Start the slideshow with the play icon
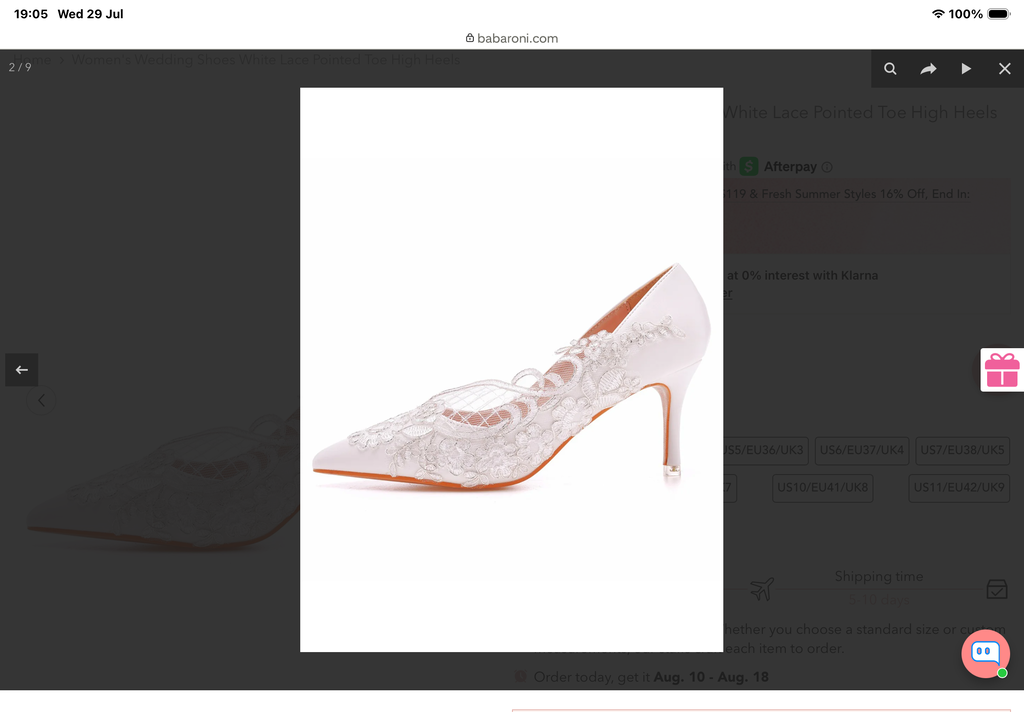Viewport: 1024px width, 712px height. click(x=966, y=69)
